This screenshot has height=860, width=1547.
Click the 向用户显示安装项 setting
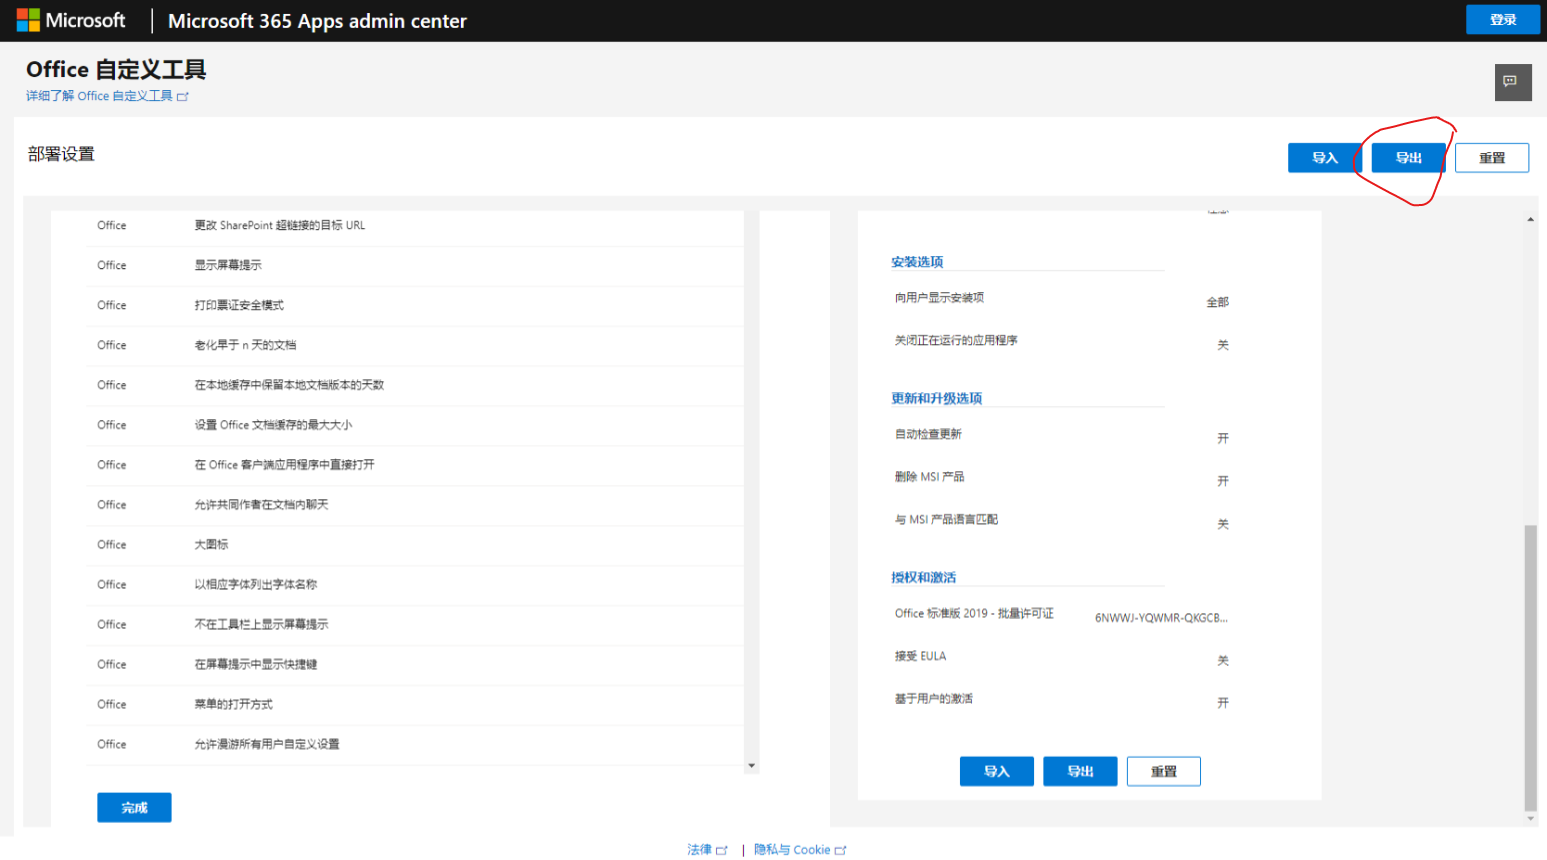(939, 298)
